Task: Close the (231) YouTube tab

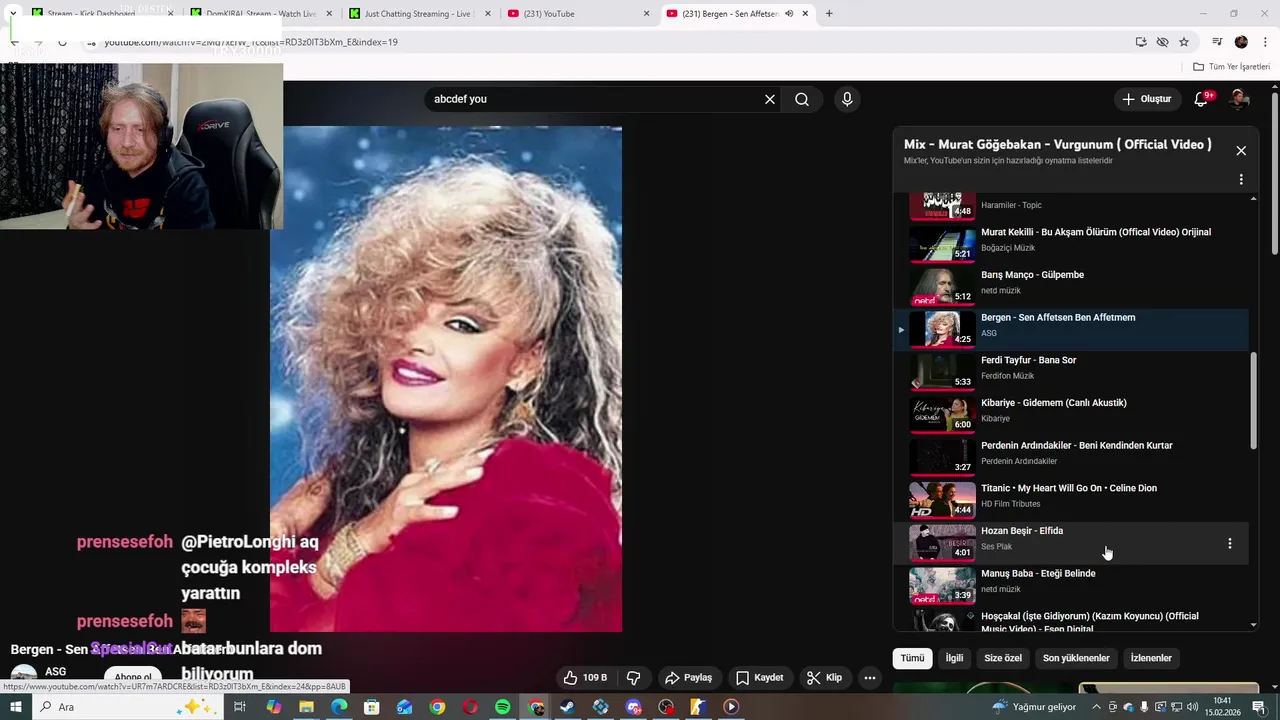Action: point(646,14)
